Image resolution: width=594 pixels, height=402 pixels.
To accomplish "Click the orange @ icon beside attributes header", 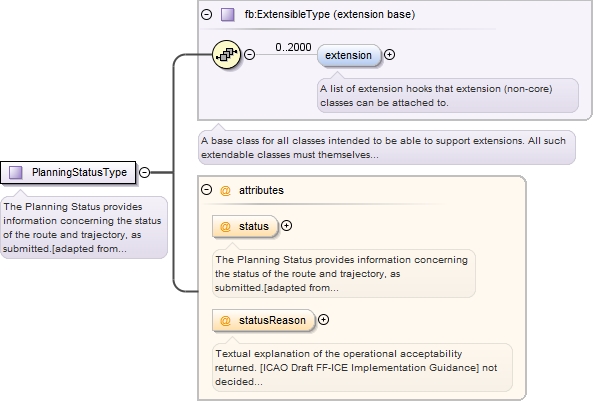I will [225, 190].
